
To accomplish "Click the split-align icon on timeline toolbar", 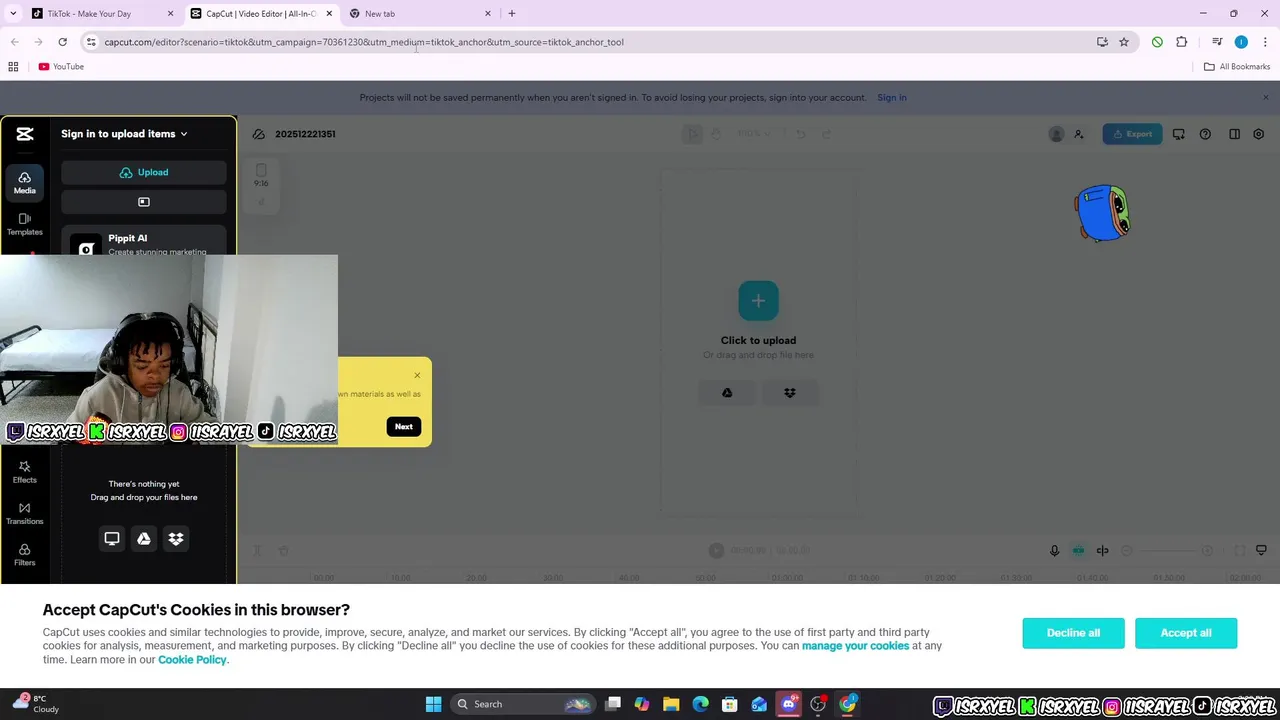I will (1102, 550).
